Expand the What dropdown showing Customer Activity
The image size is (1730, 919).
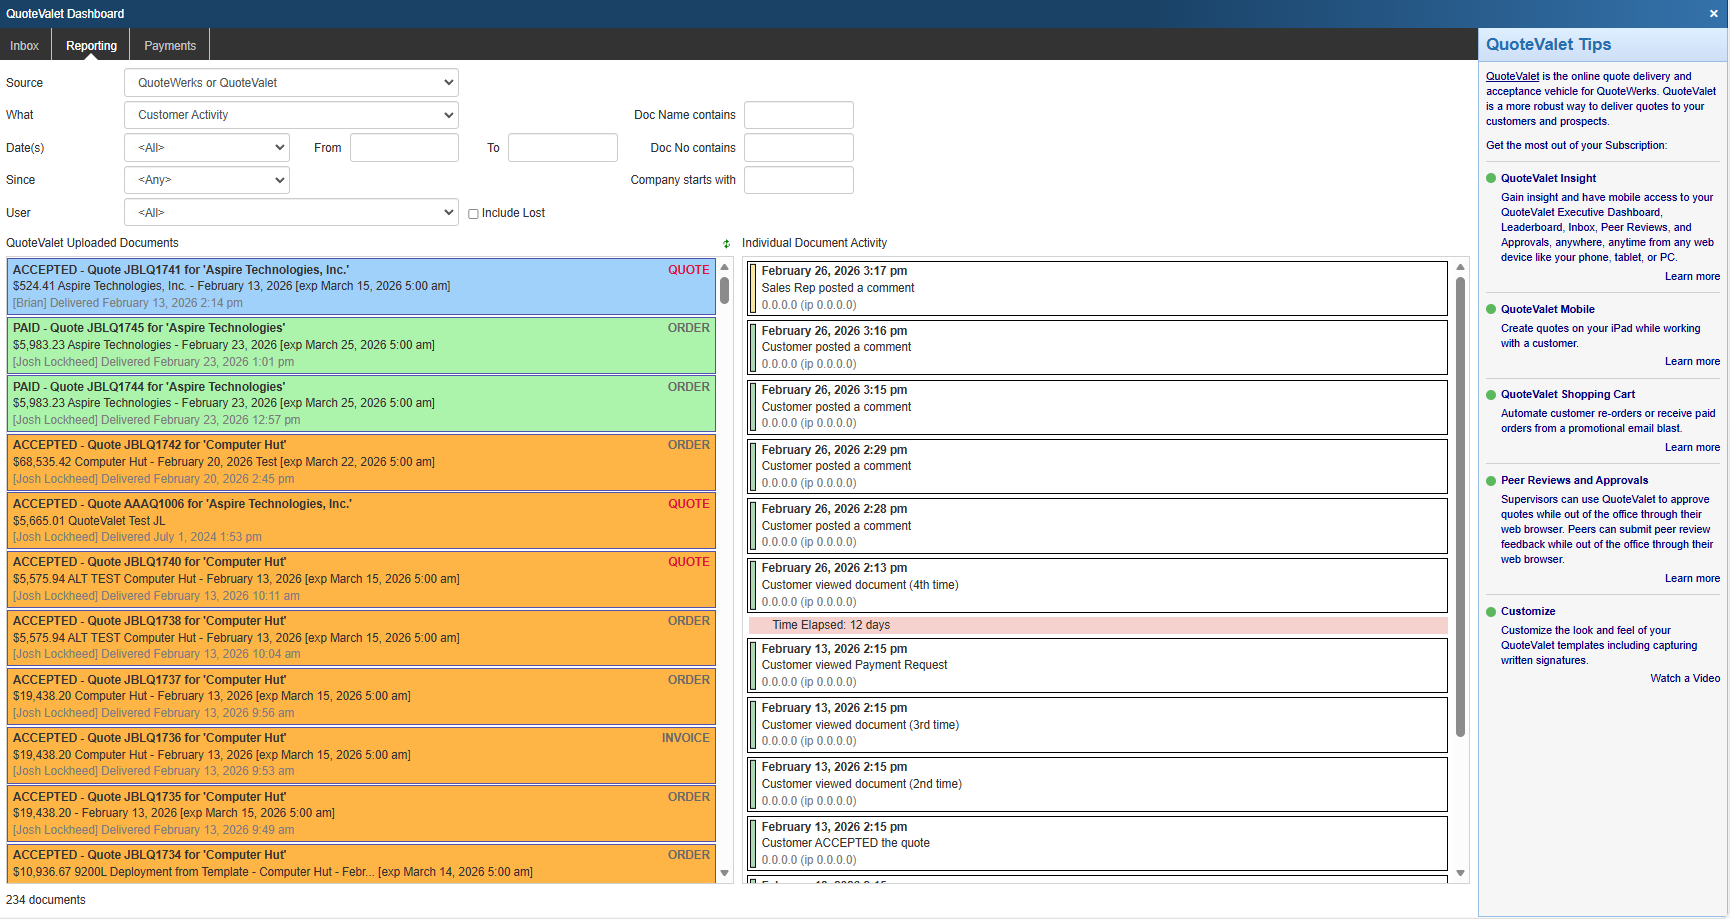(x=291, y=115)
